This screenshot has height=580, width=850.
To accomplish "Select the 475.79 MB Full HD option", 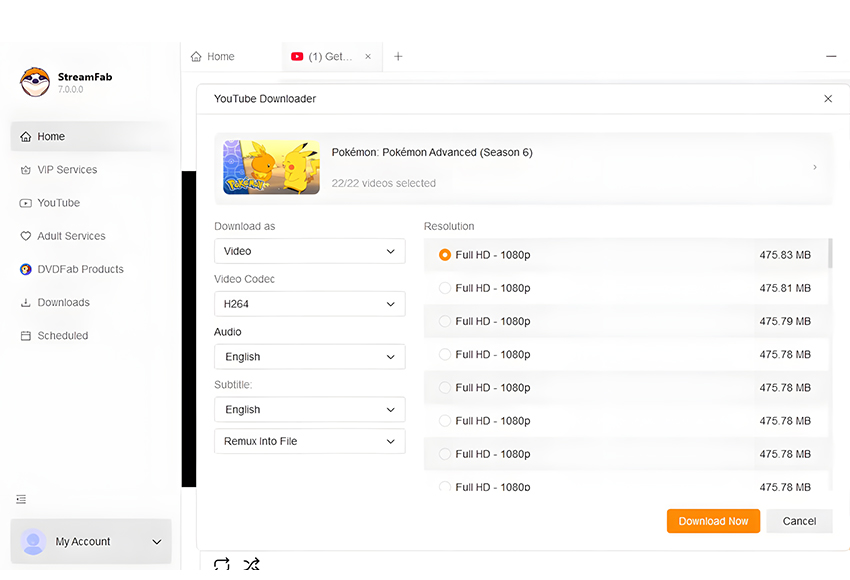I will [x=445, y=321].
